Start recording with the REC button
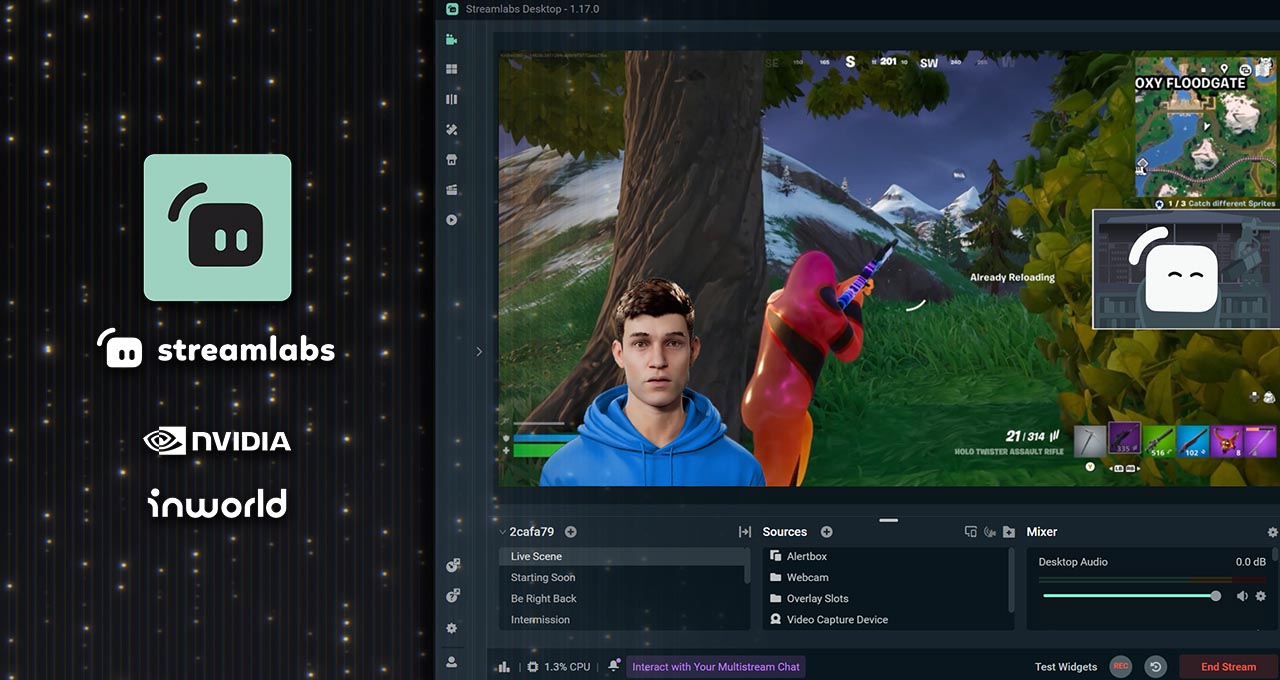The image size is (1280, 680). 1120,666
